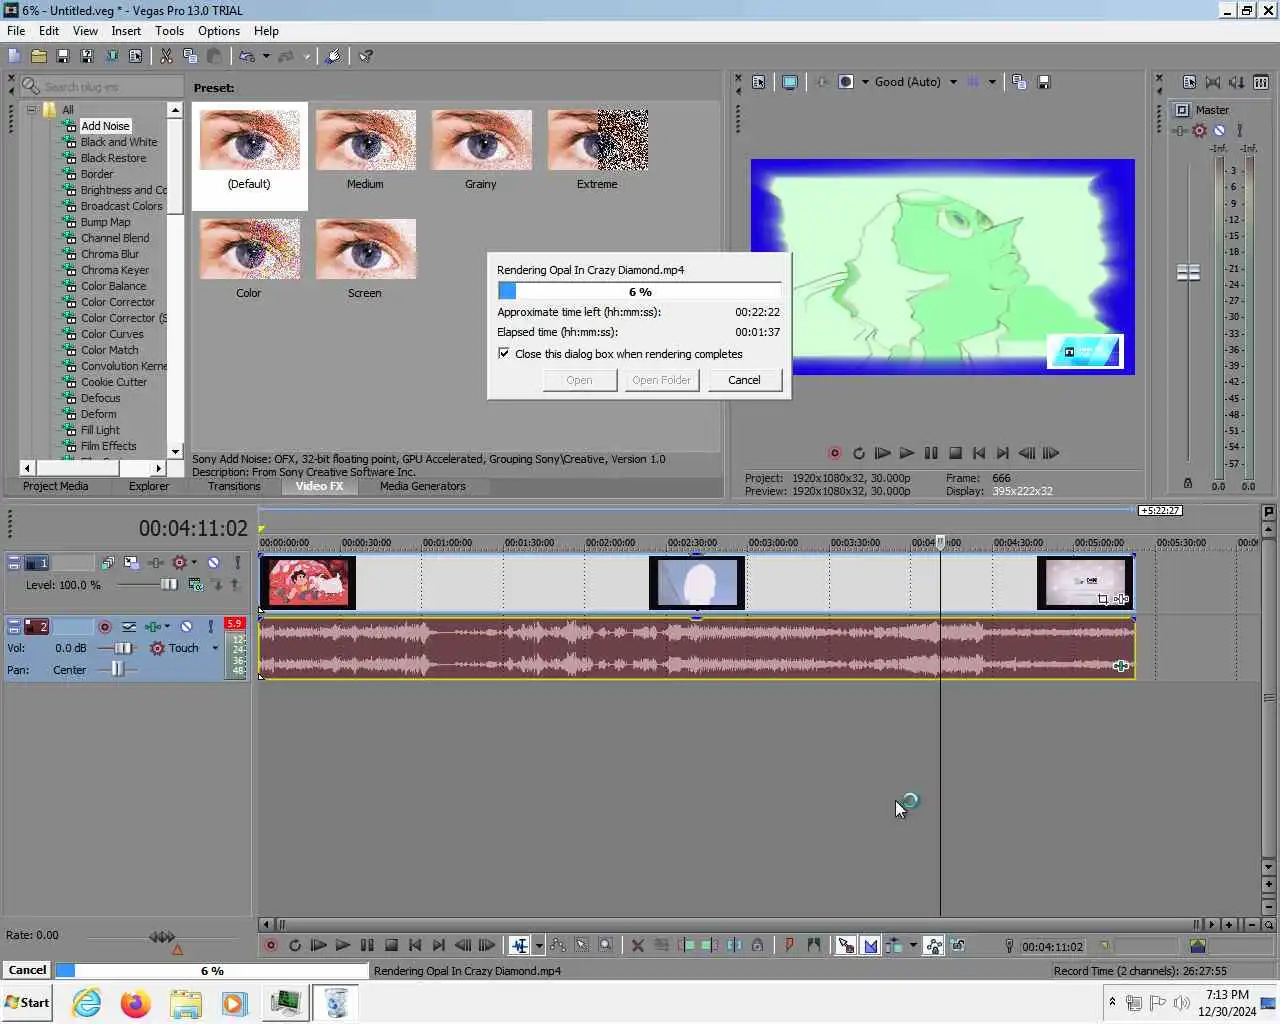Open Project Video Properties in preview toolbar
Image resolution: width=1280 pixels, height=1024 pixels.
click(x=759, y=82)
